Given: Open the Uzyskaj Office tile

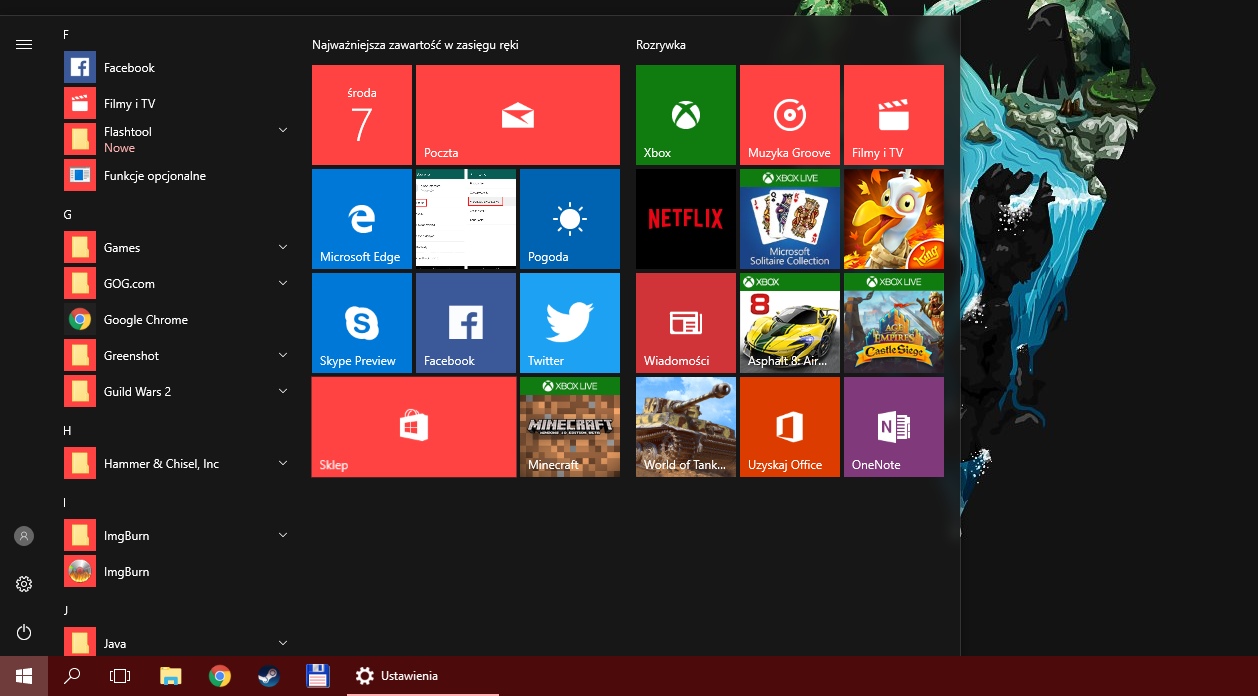Looking at the screenshot, I should point(790,427).
